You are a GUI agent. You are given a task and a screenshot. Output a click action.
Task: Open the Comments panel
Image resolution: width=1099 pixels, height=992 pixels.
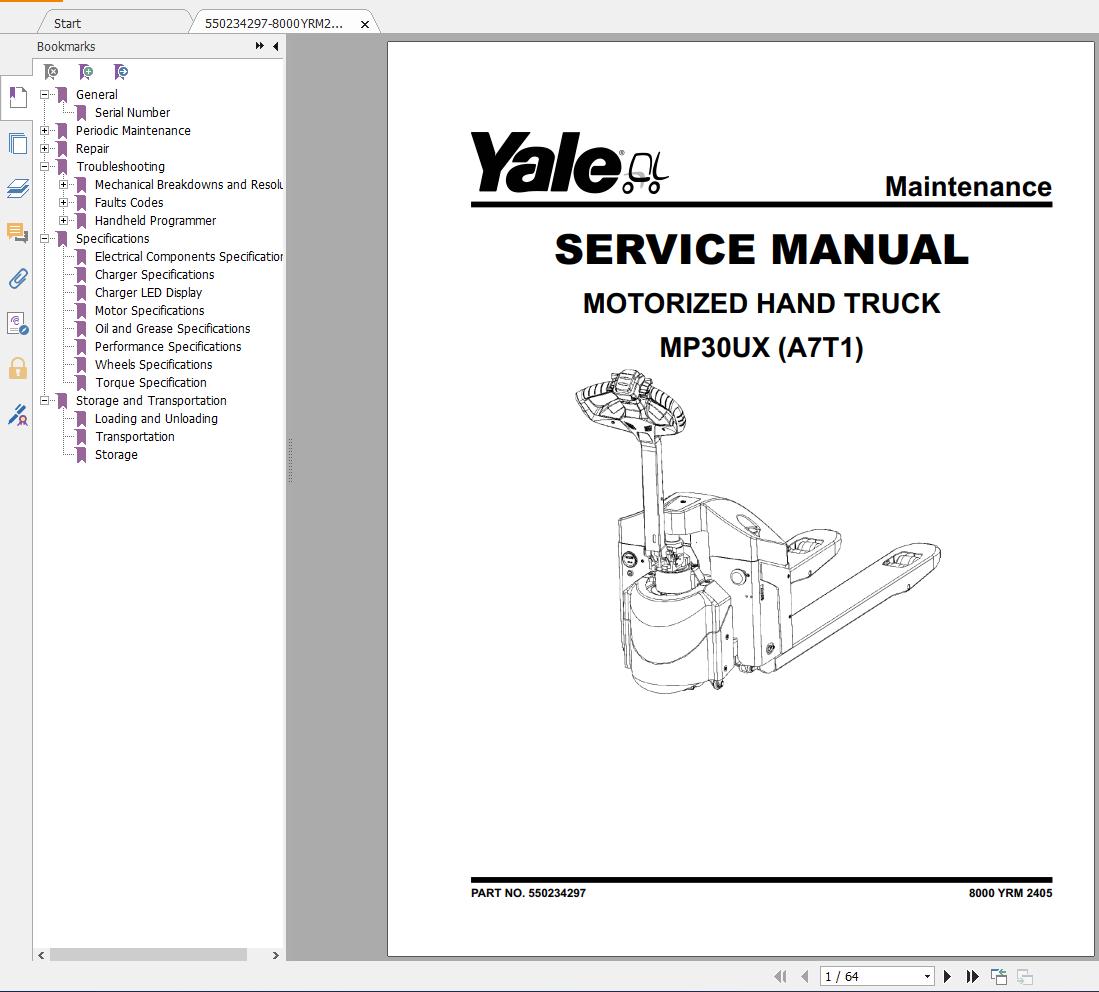click(x=17, y=234)
